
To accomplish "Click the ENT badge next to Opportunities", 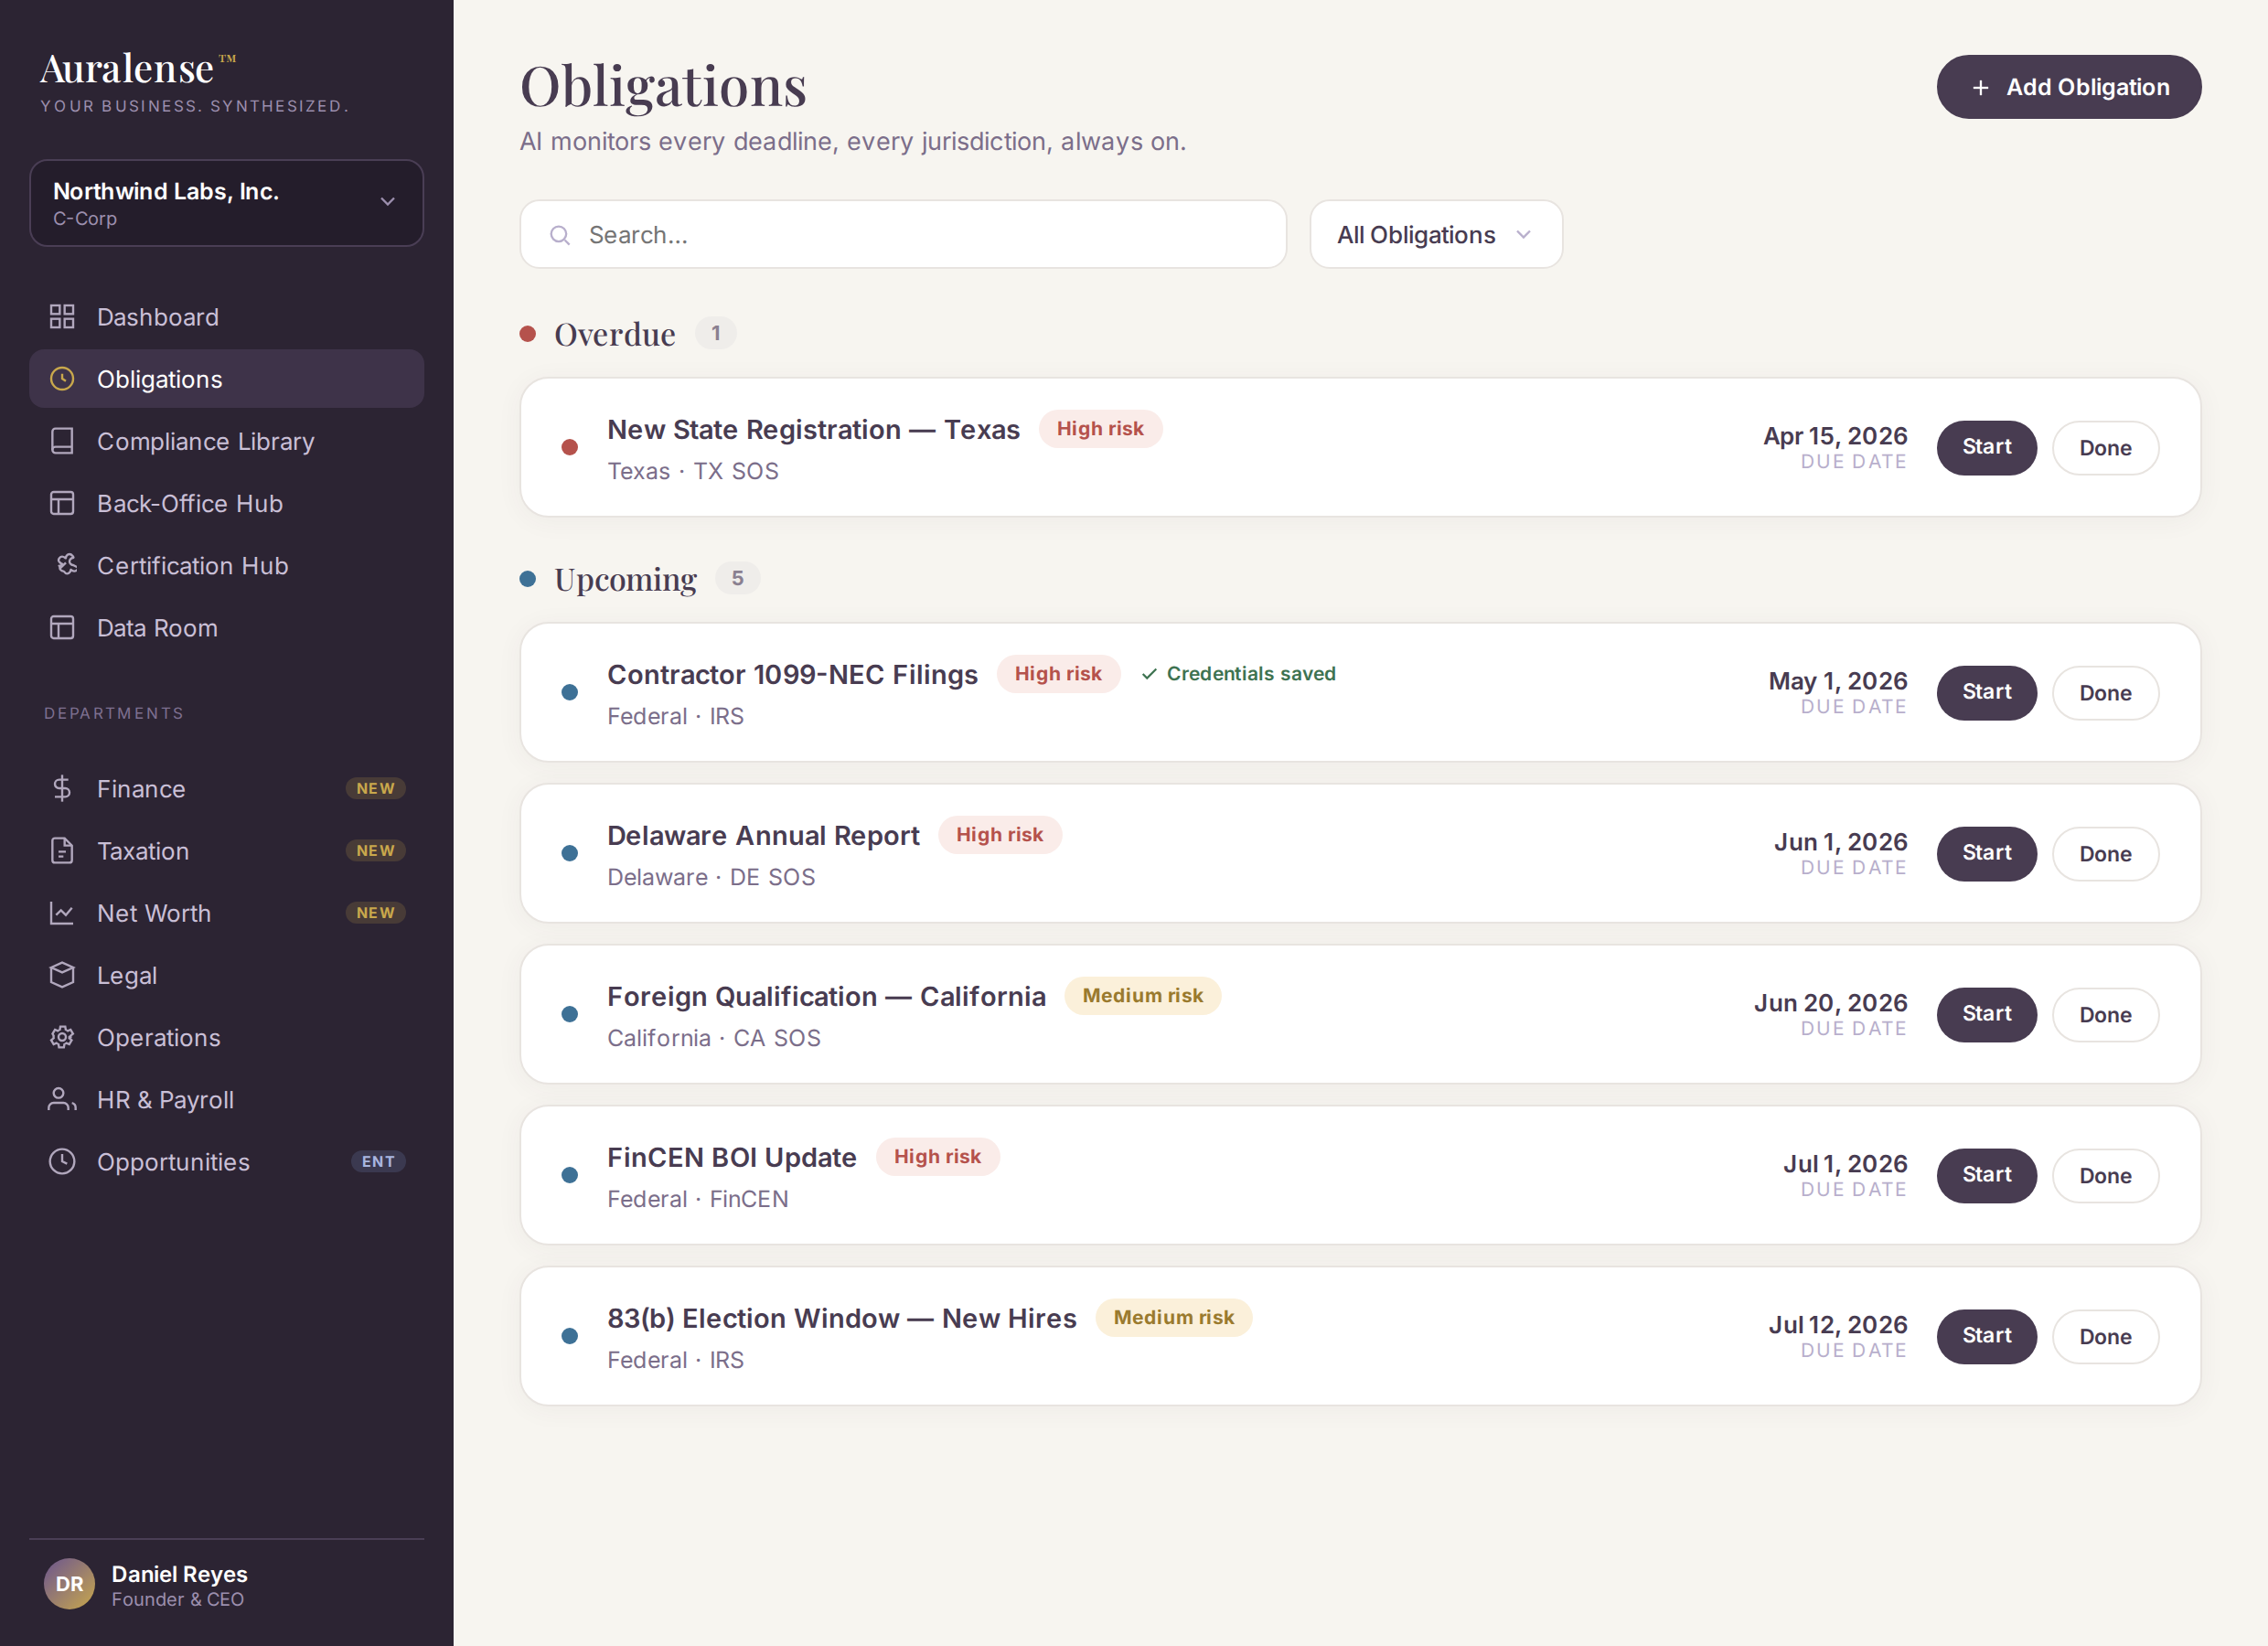I will click(x=378, y=1161).
